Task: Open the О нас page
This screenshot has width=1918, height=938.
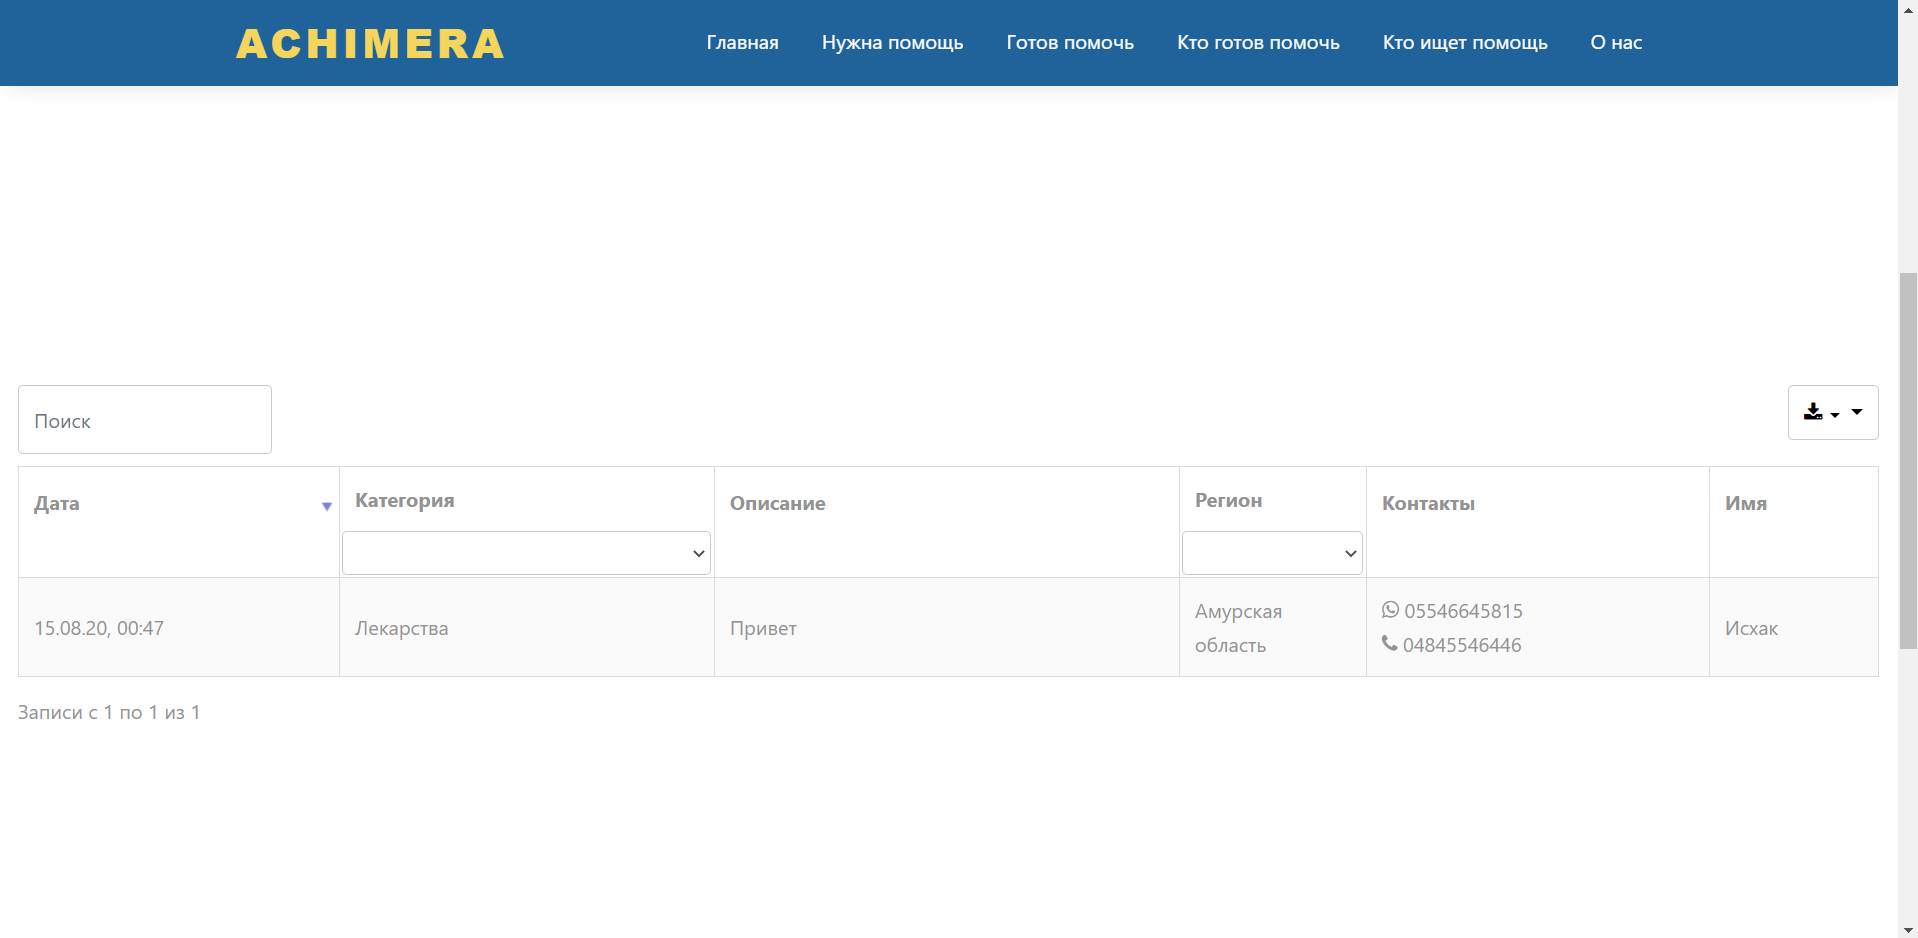Action: click(1616, 43)
